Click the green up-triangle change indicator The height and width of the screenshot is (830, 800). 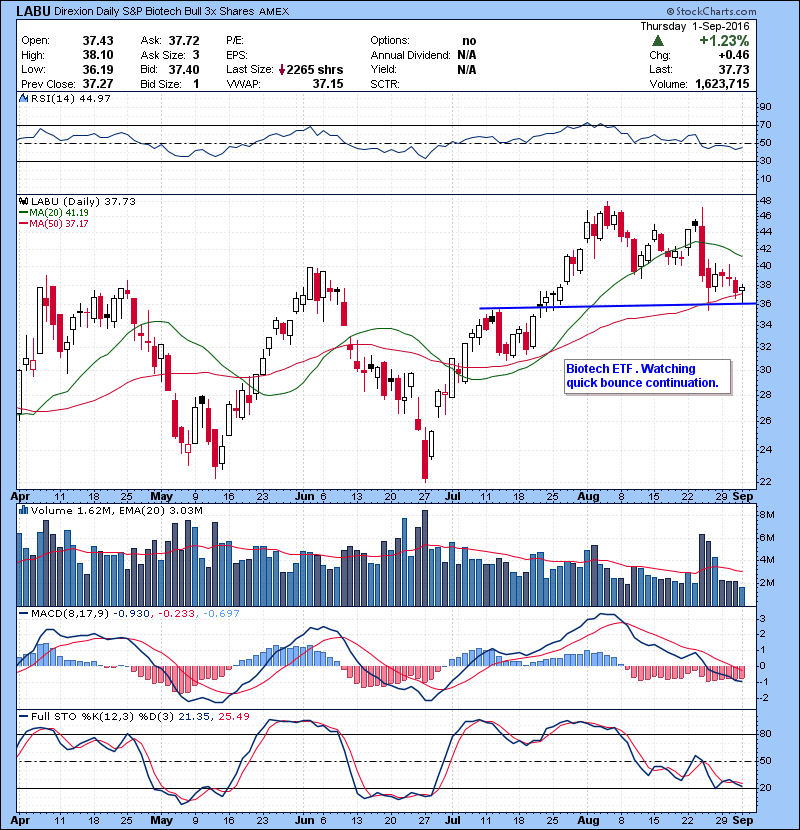pos(658,41)
